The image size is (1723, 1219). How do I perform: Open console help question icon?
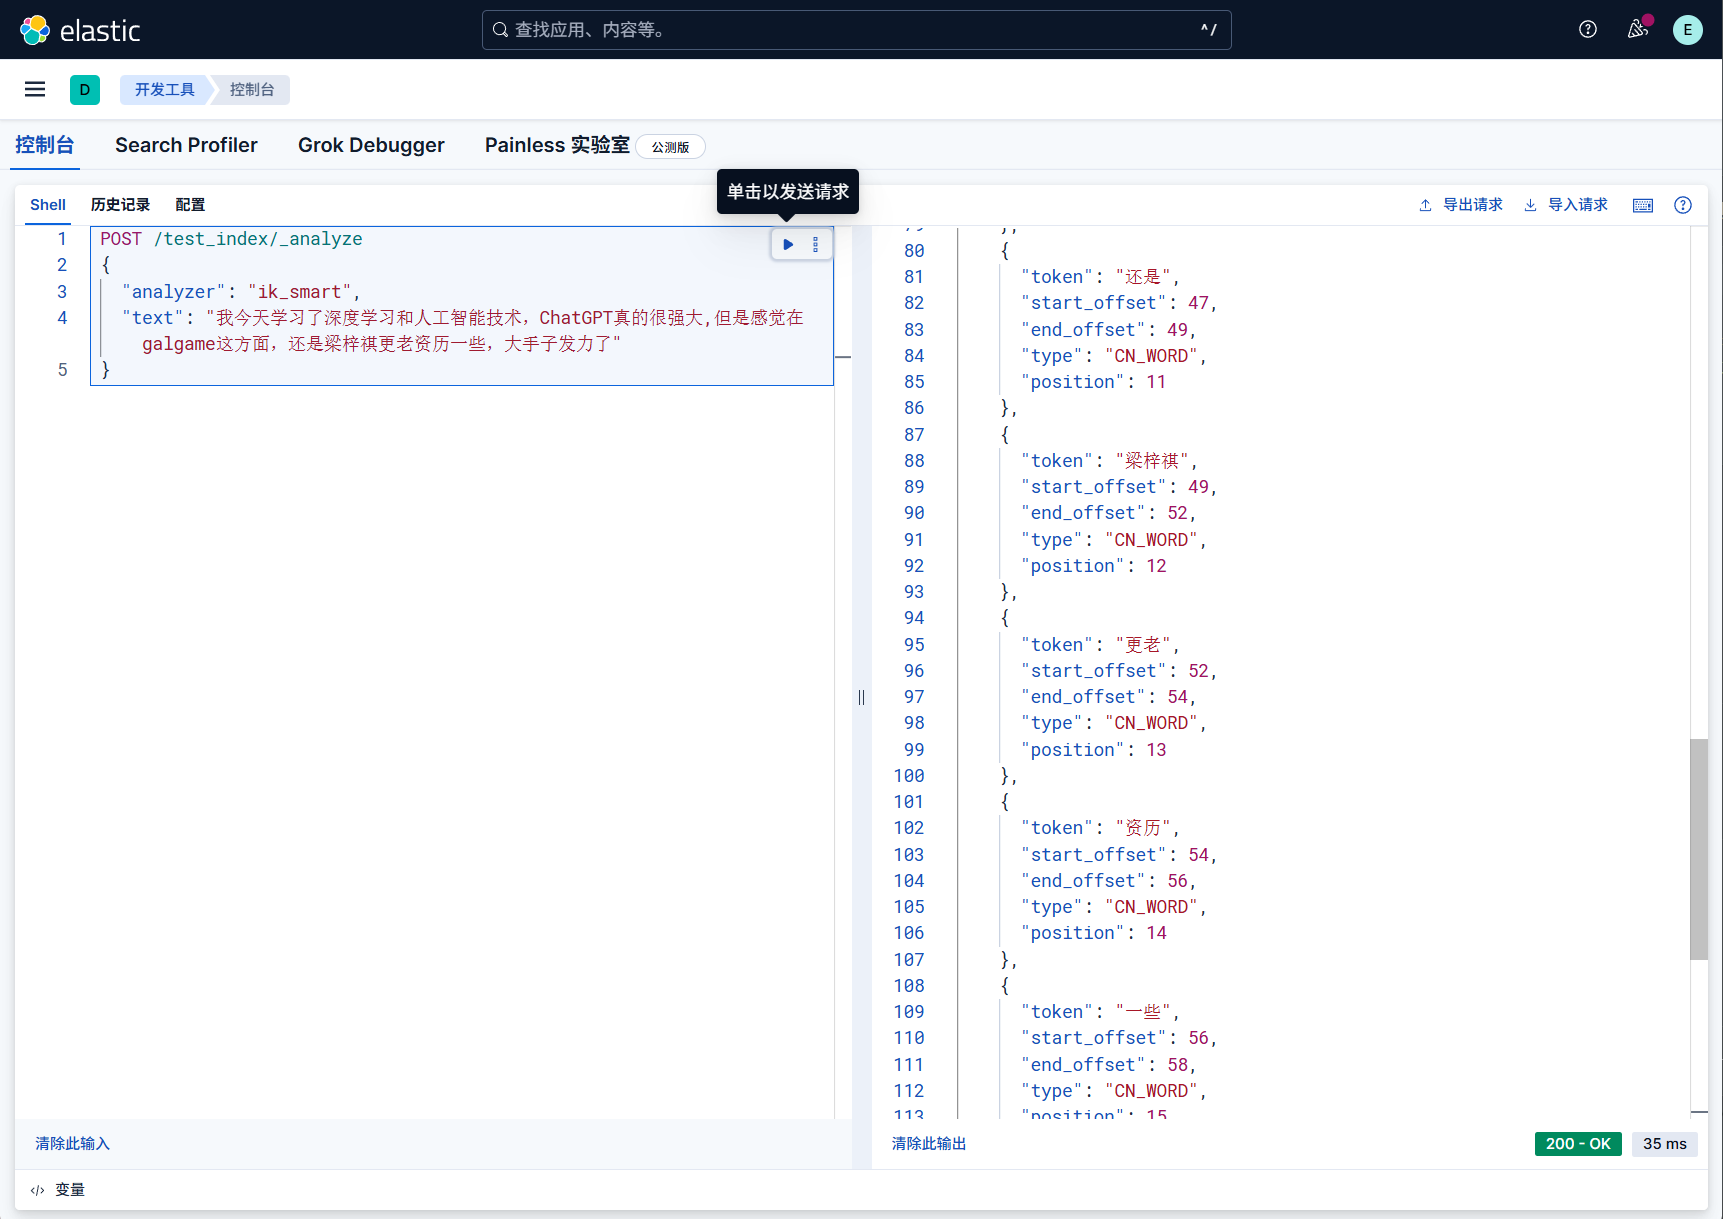click(1682, 205)
